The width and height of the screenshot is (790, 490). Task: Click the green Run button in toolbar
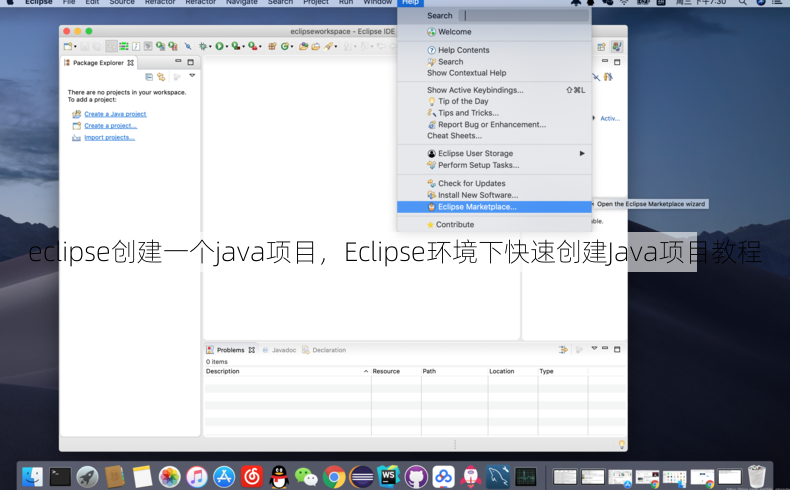point(220,46)
